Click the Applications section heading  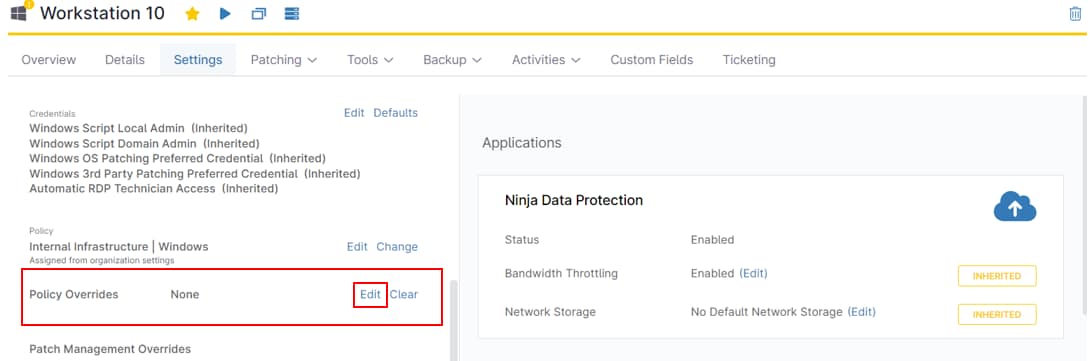click(x=521, y=143)
